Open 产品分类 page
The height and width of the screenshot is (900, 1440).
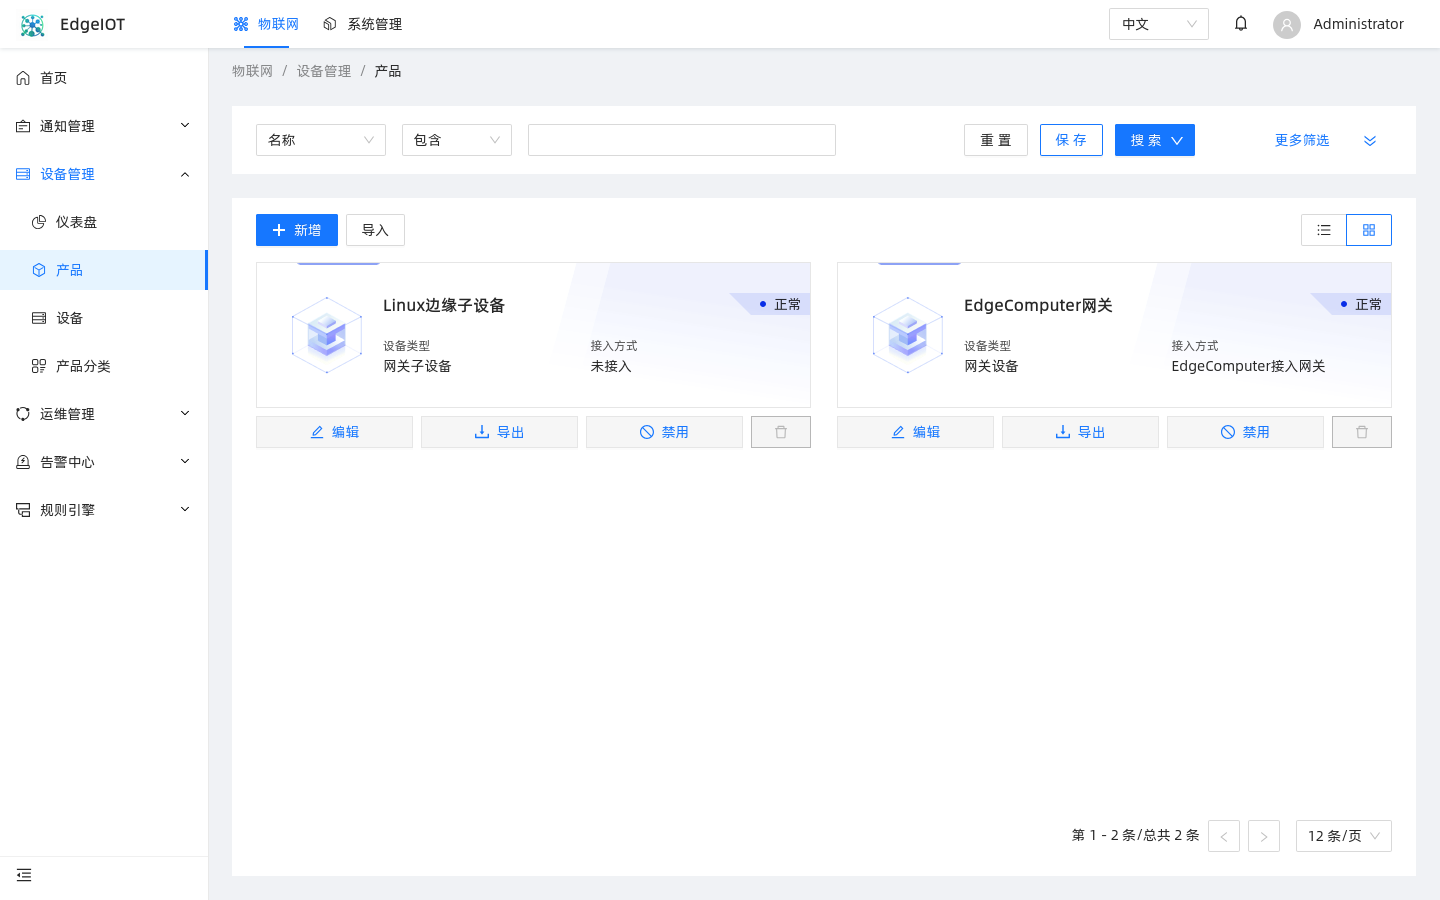tap(104, 366)
